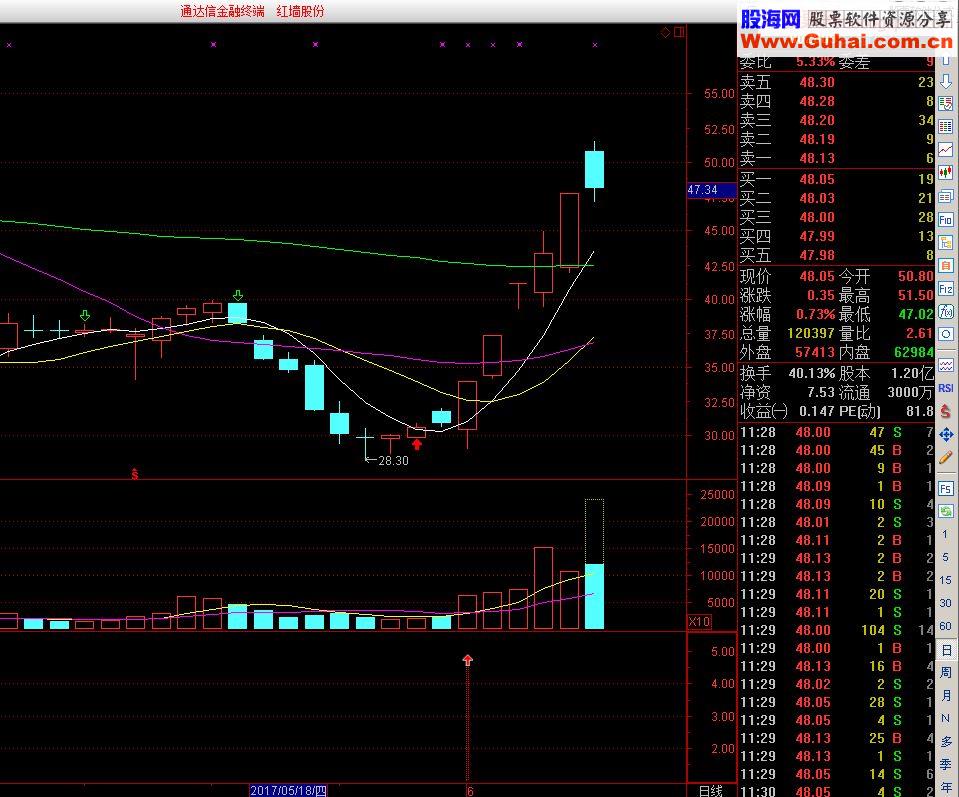Click the 买四 price 47.99
Image resolution: width=959 pixels, height=797 pixels.
click(817, 236)
